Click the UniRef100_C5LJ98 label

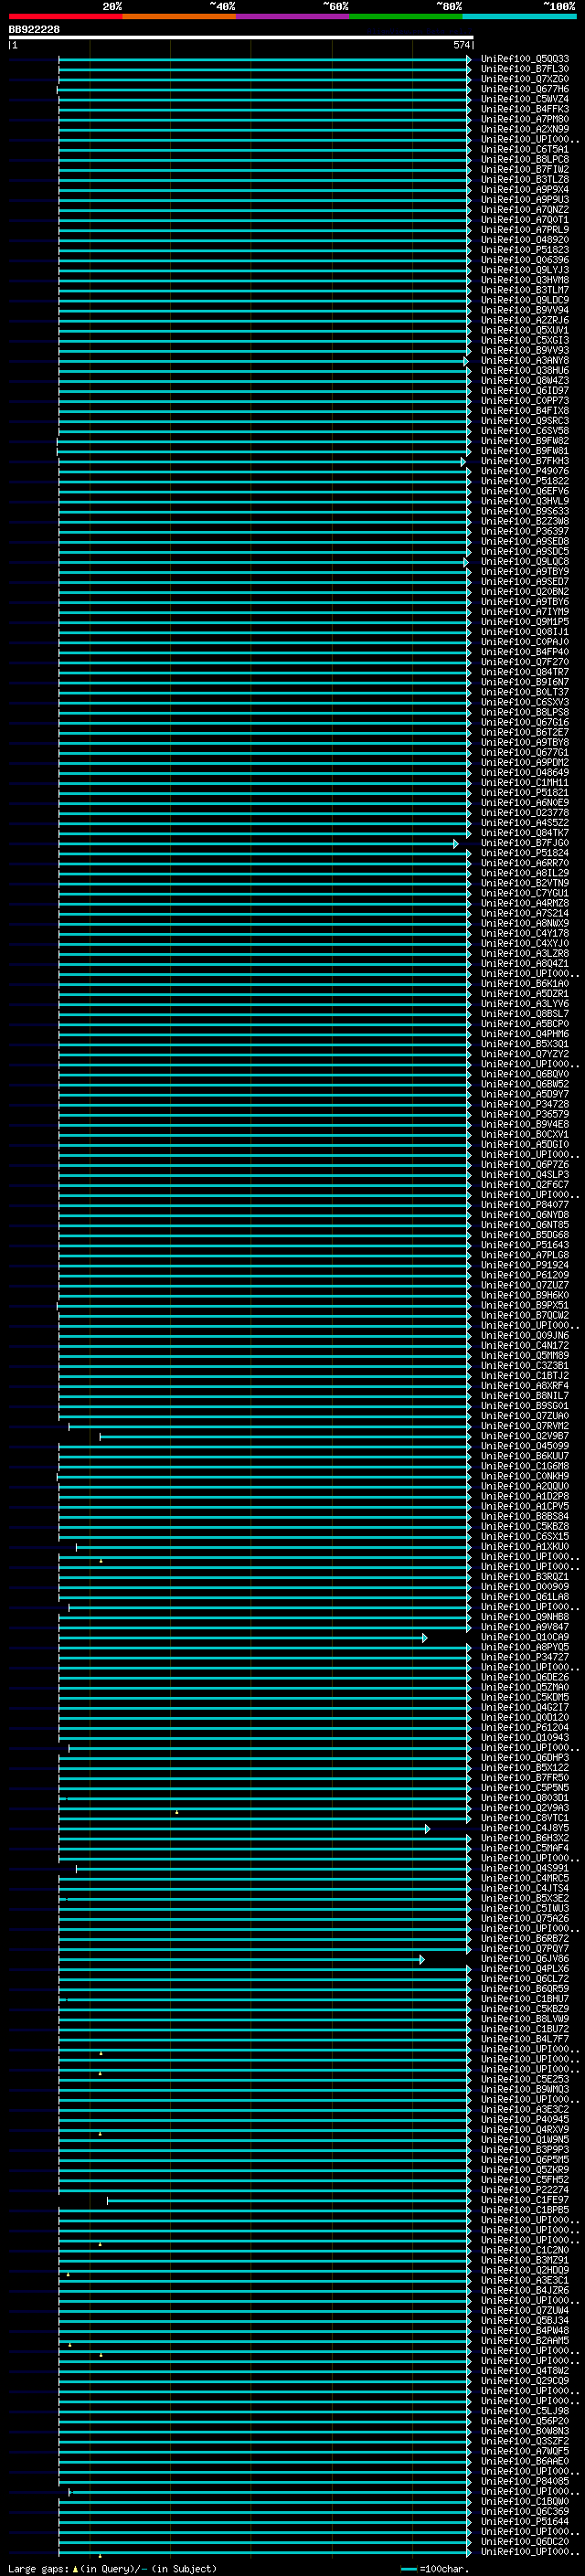click(x=525, y=2411)
